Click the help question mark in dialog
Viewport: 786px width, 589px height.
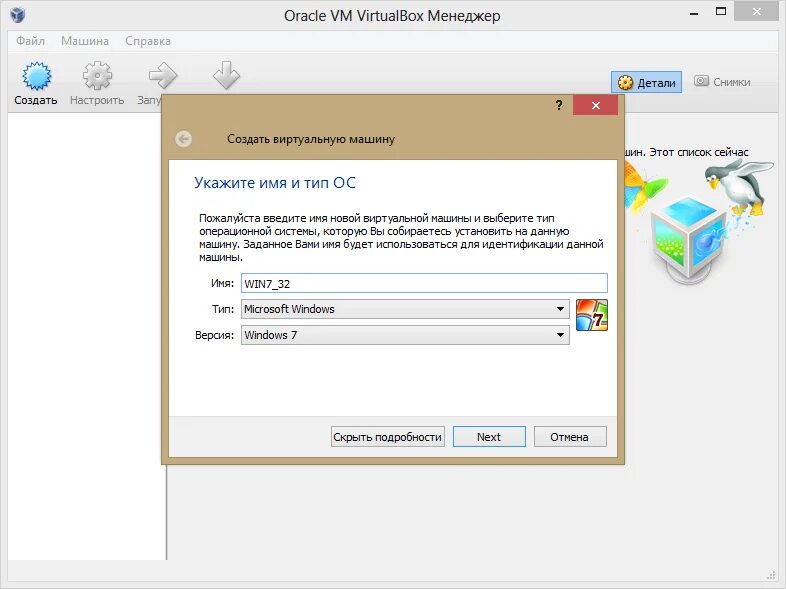pos(559,105)
